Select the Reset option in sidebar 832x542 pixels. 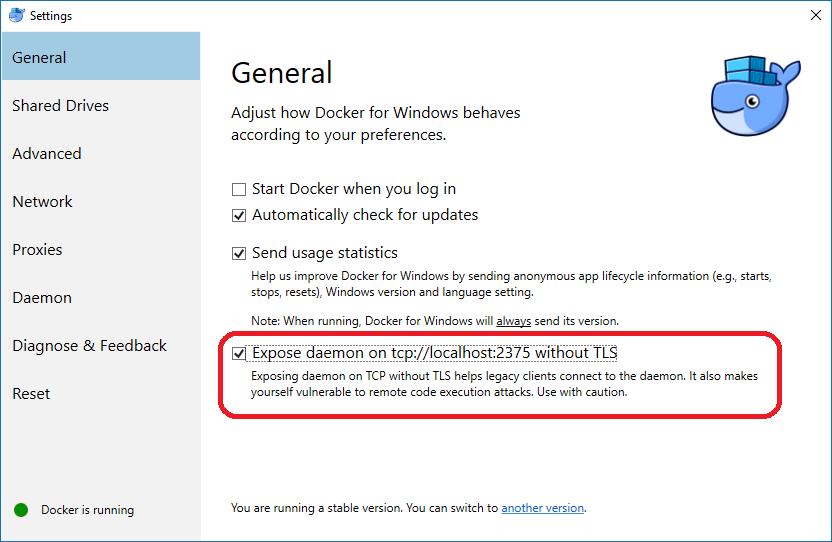click(x=31, y=394)
